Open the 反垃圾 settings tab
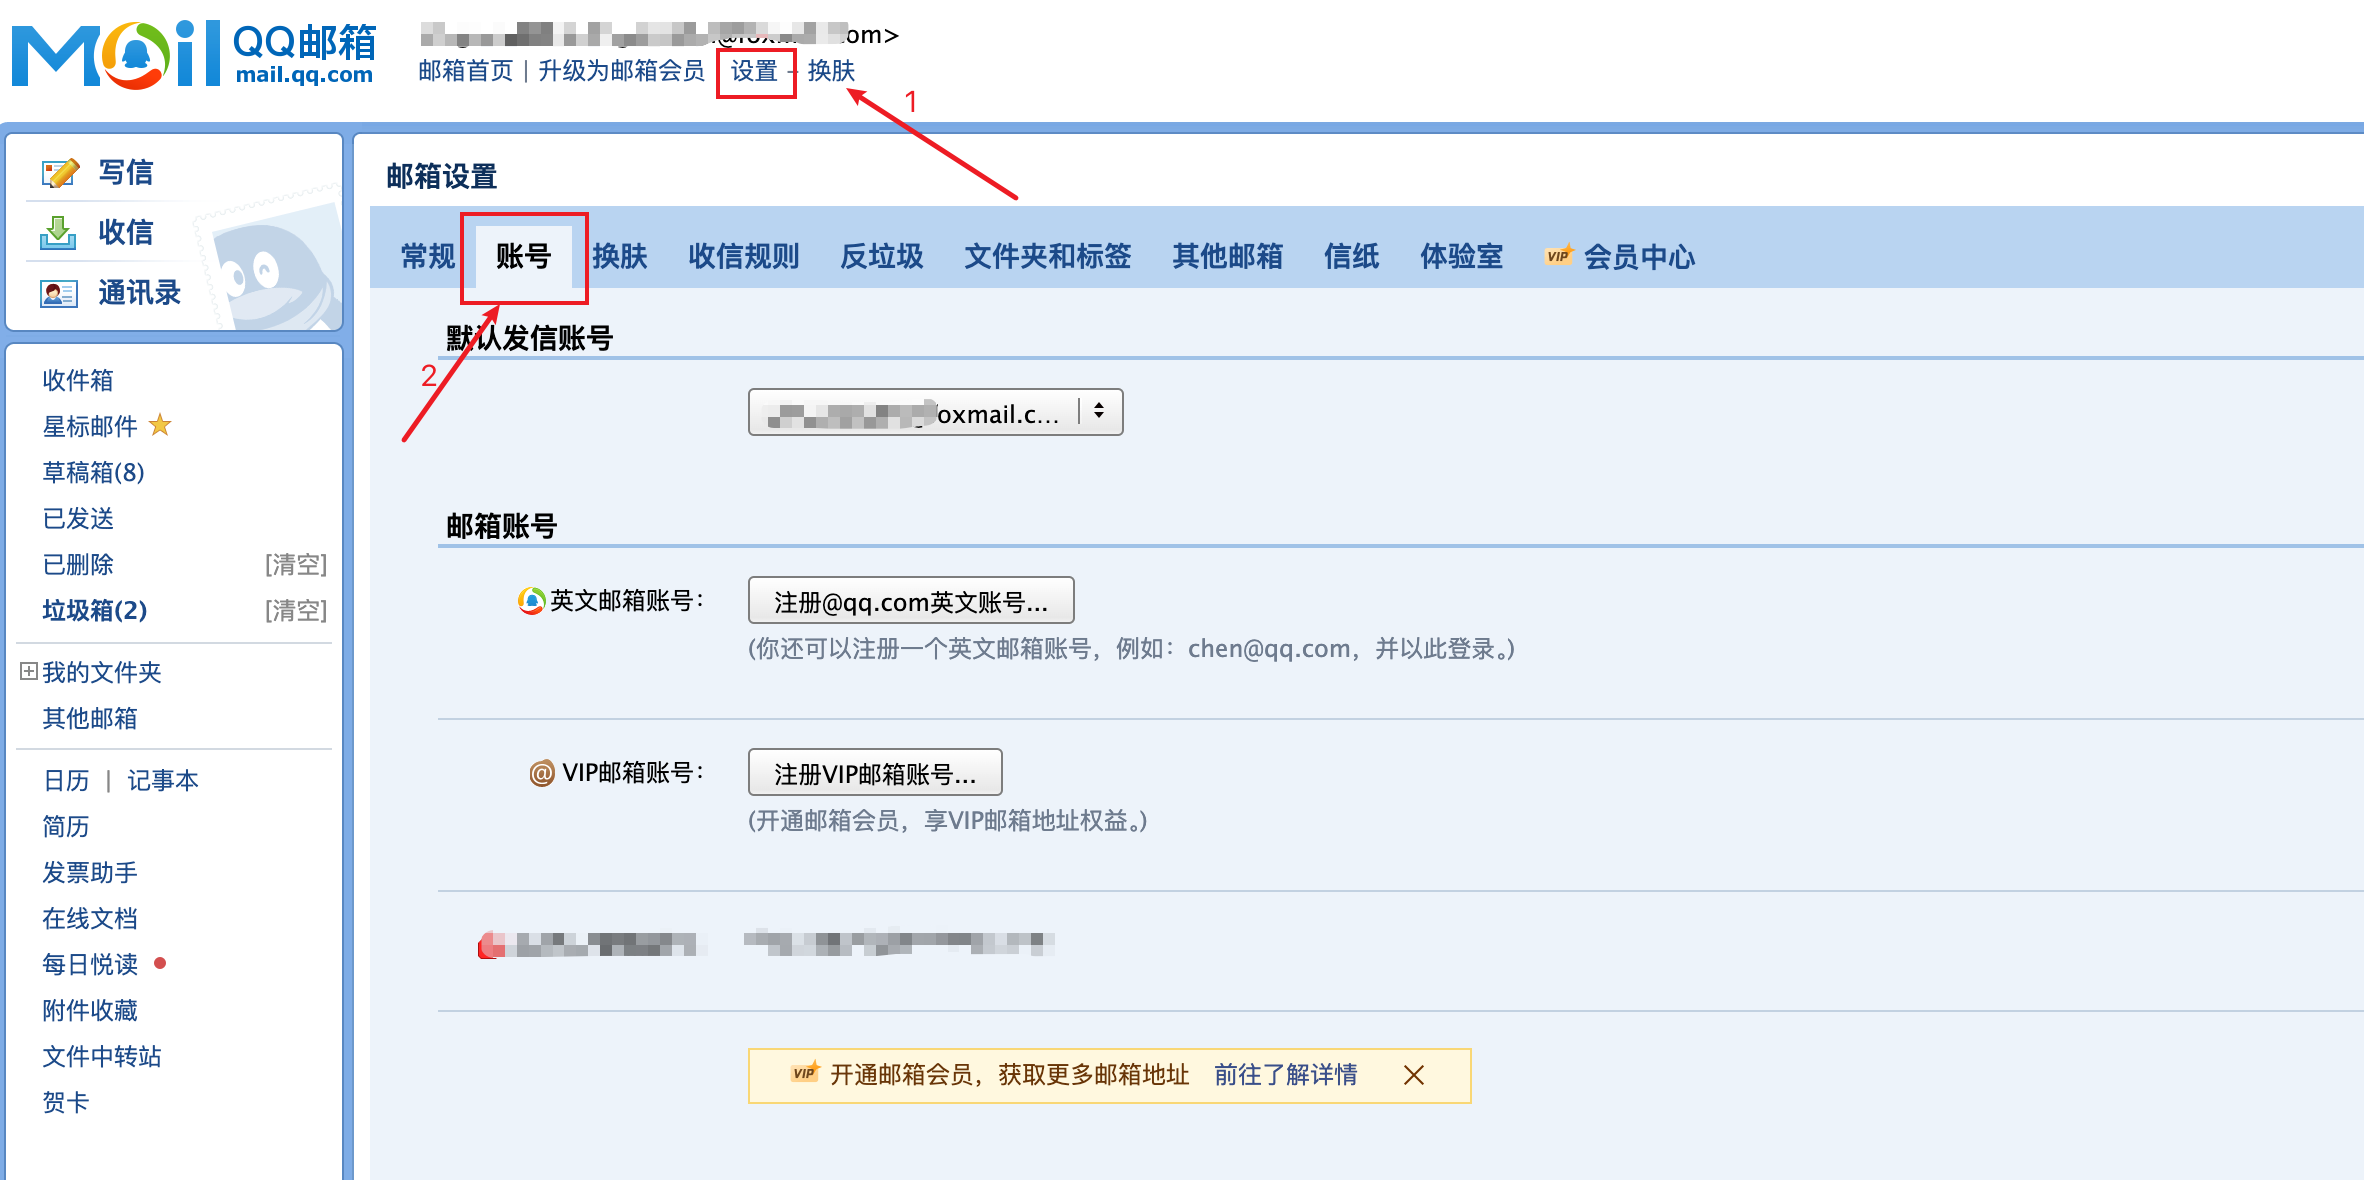This screenshot has height=1180, width=2364. tap(881, 256)
